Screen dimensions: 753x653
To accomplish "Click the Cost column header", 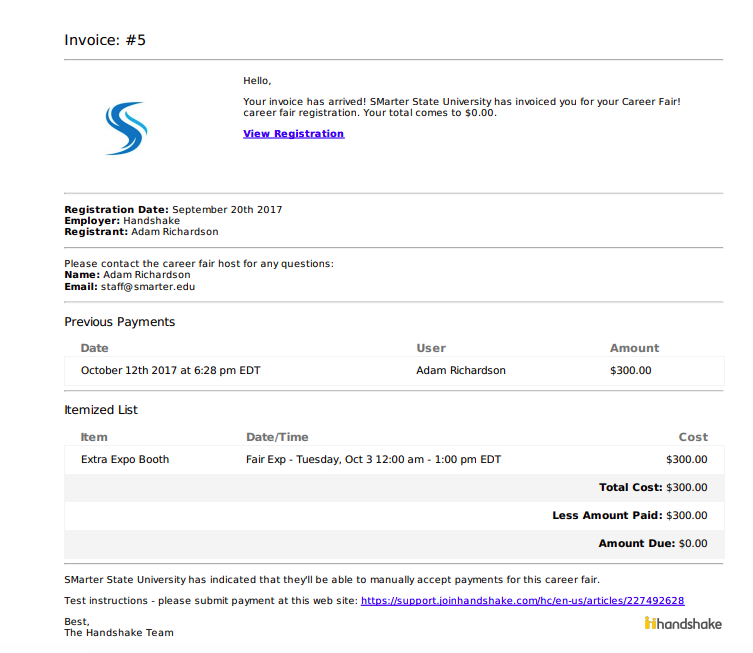I will (693, 437).
